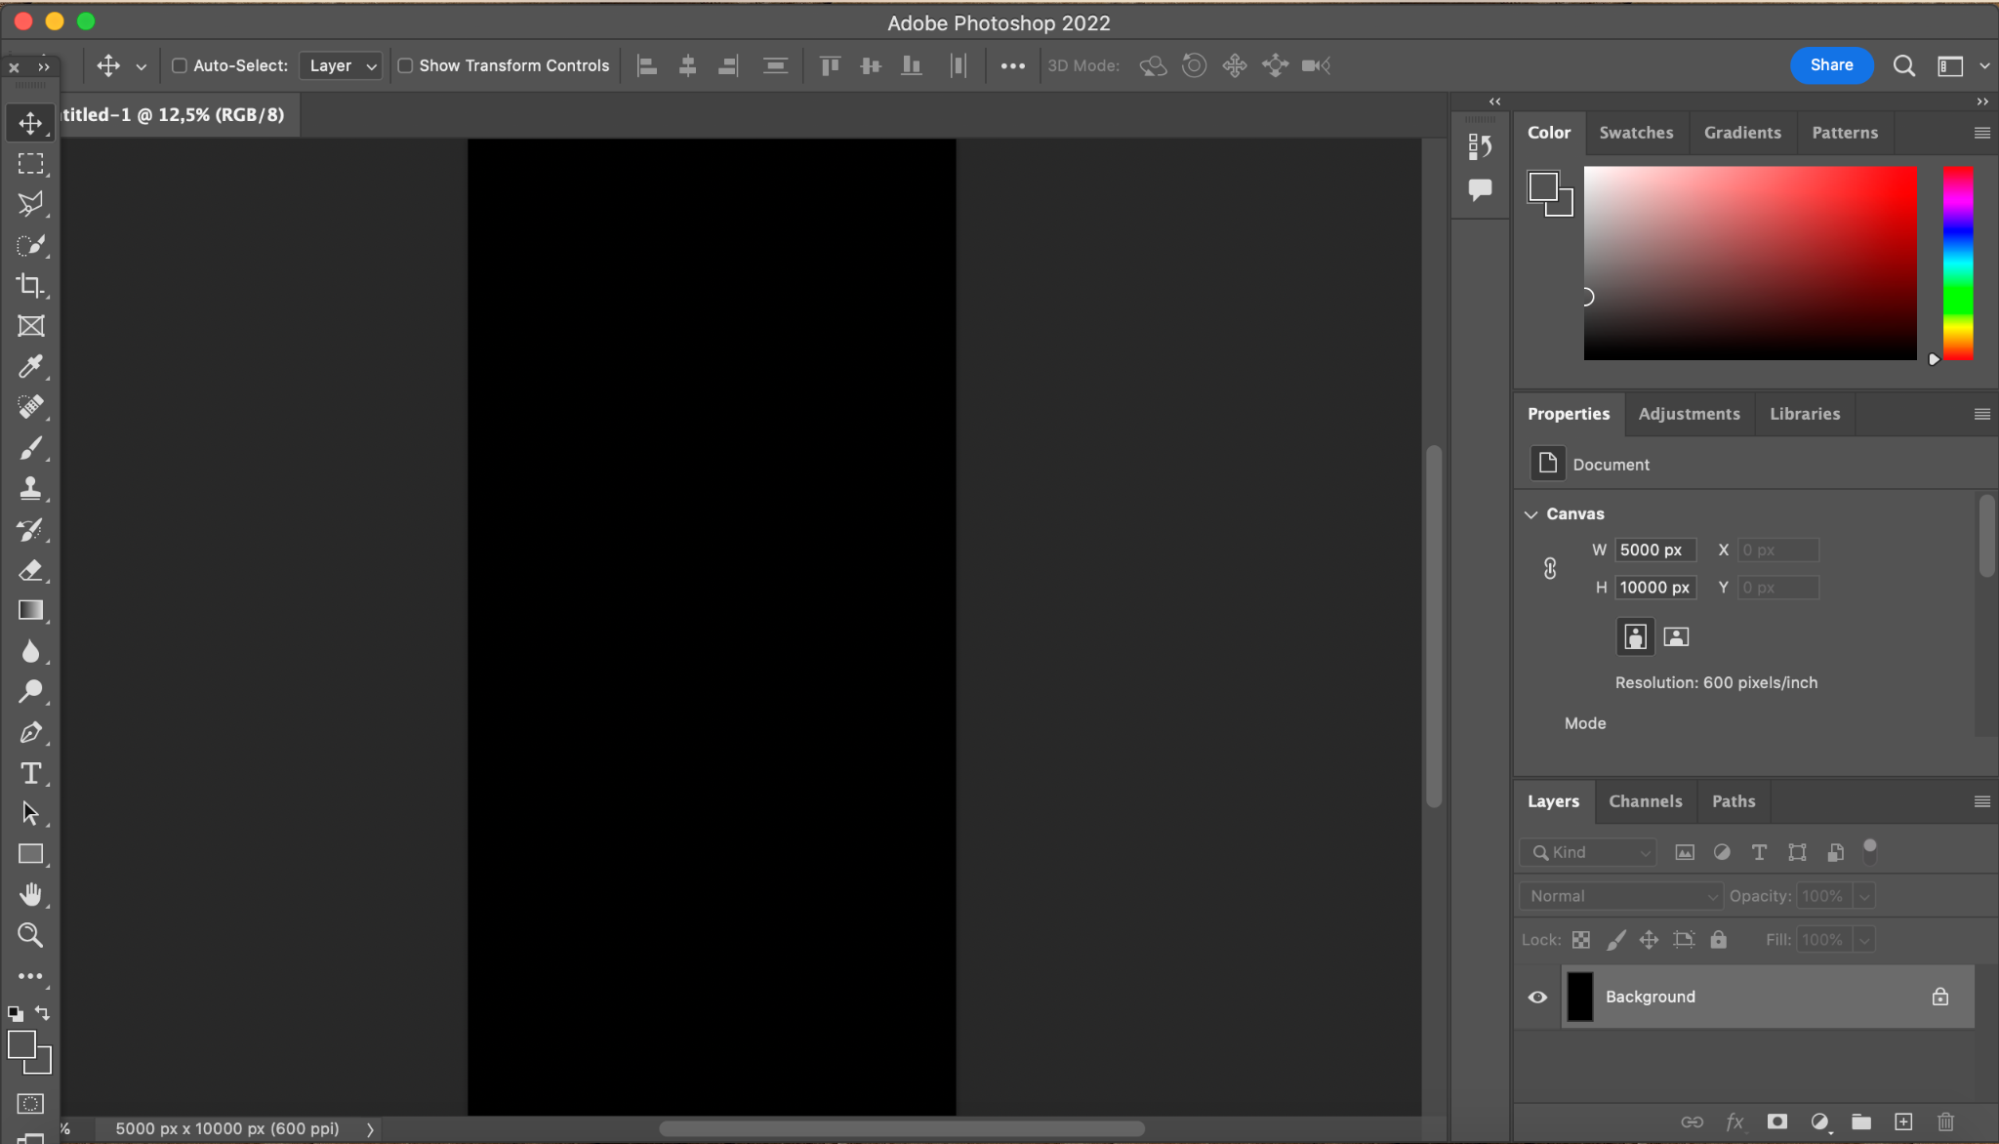Switch to the Swatches tab
1999x1144 pixels.
[1635, 133]
